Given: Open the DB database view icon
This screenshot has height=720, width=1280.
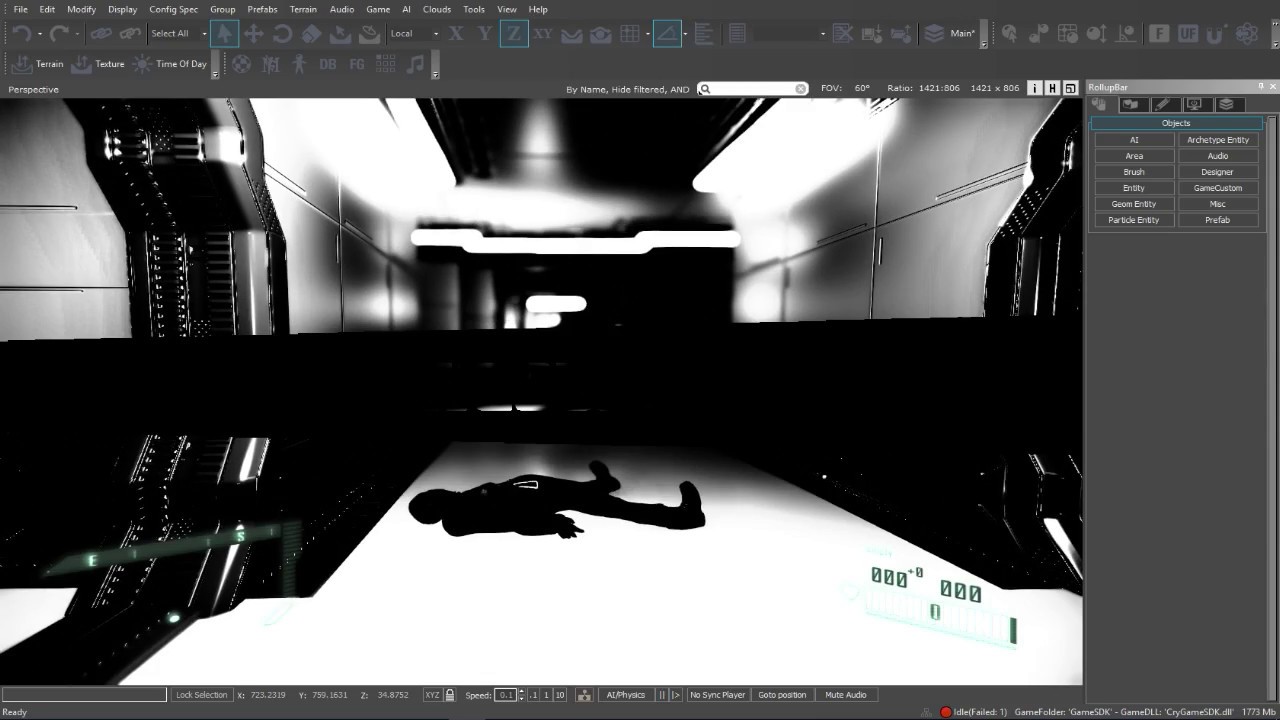Looking at the screenshot, I should (327, 64).
